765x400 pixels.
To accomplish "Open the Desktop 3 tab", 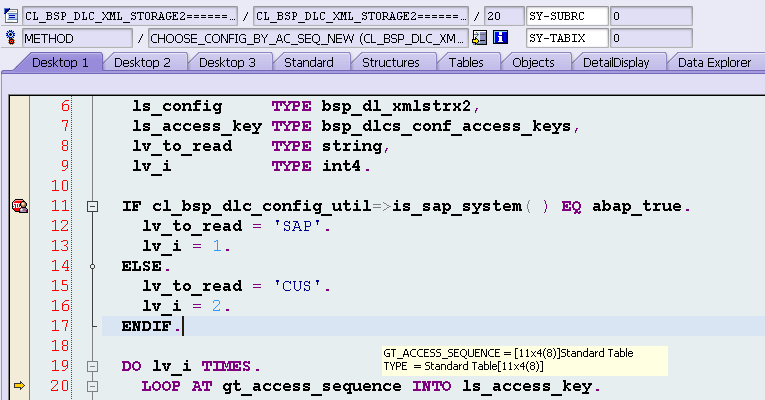I will [227, 62].
